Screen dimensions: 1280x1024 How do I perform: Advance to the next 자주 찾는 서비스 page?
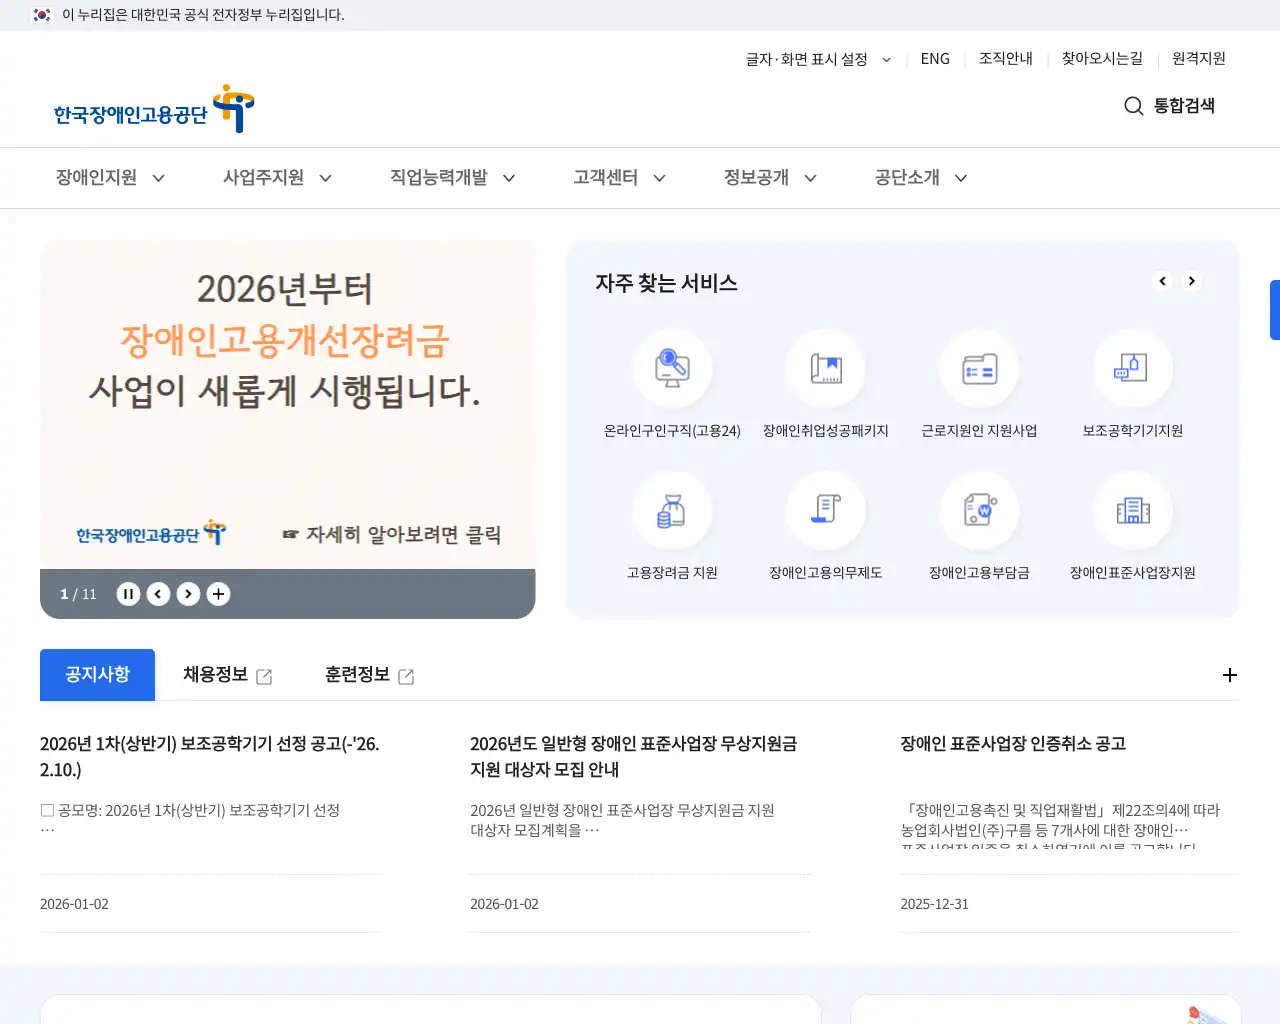1192,281
